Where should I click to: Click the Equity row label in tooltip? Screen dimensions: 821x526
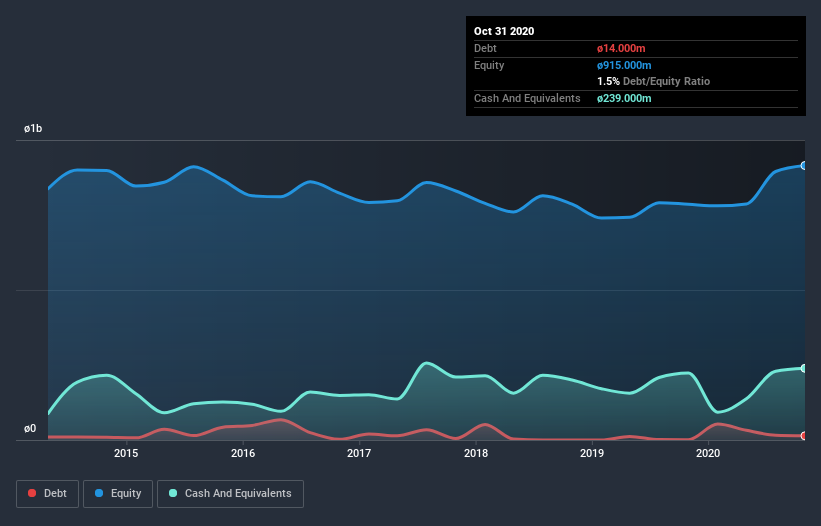tap(489, 65)
